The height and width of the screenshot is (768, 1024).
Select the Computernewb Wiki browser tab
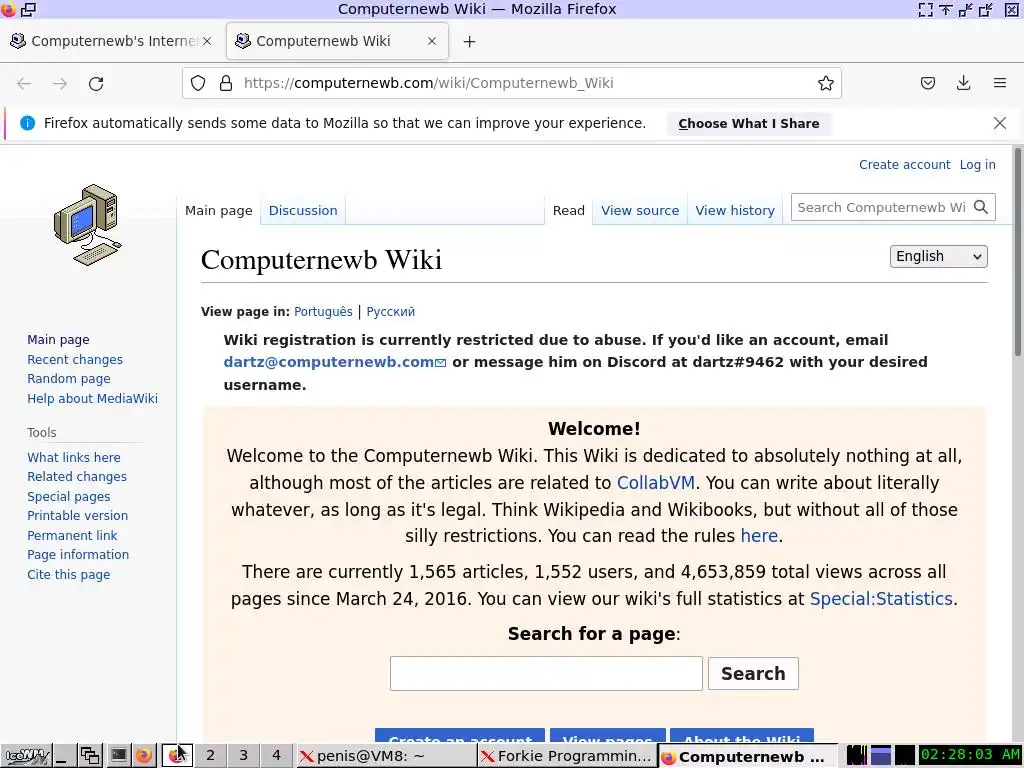(337, 41)
